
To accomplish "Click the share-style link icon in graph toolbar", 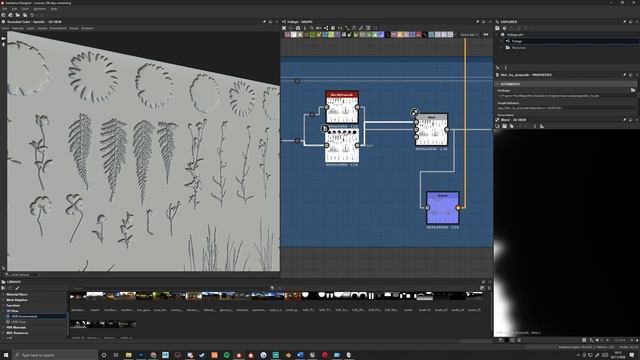I will (326, 28).
